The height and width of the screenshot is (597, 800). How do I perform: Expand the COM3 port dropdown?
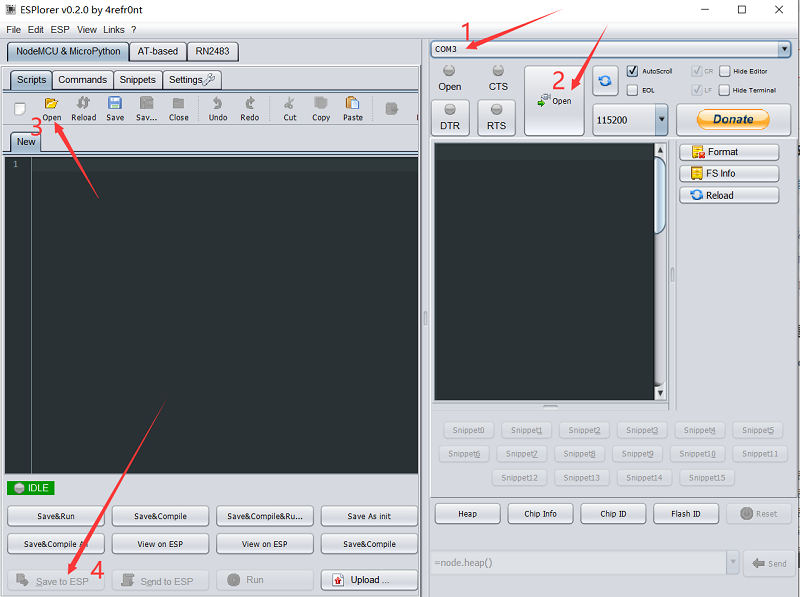tap(785, 49)
